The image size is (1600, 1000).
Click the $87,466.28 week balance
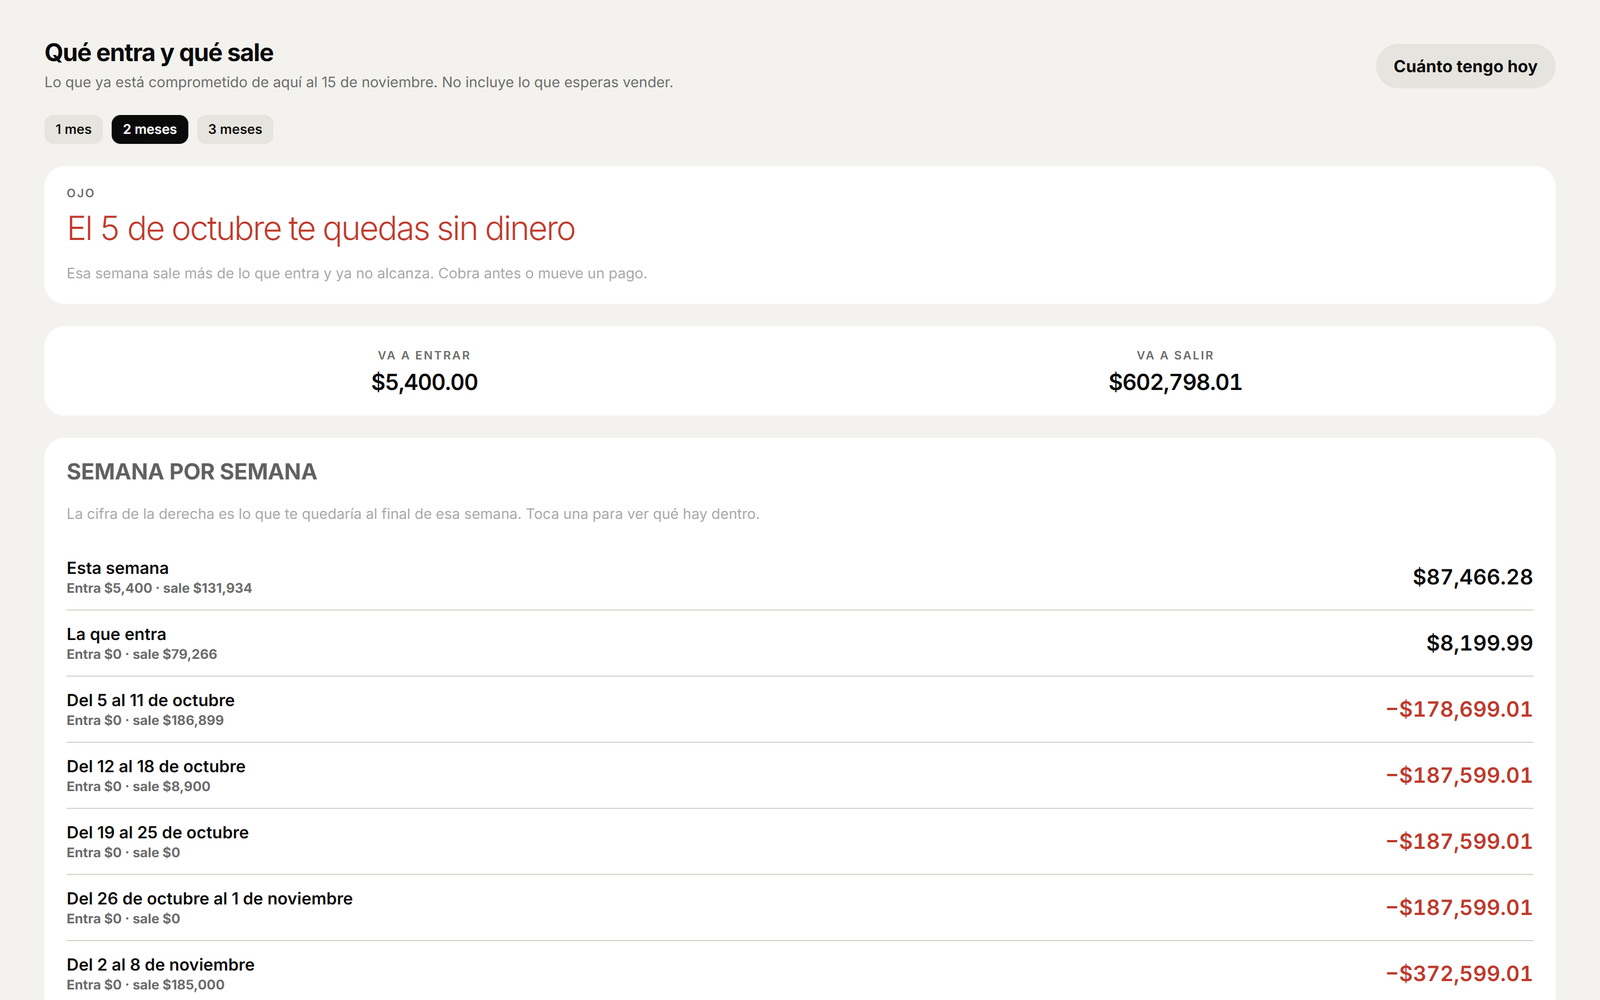1472,577
